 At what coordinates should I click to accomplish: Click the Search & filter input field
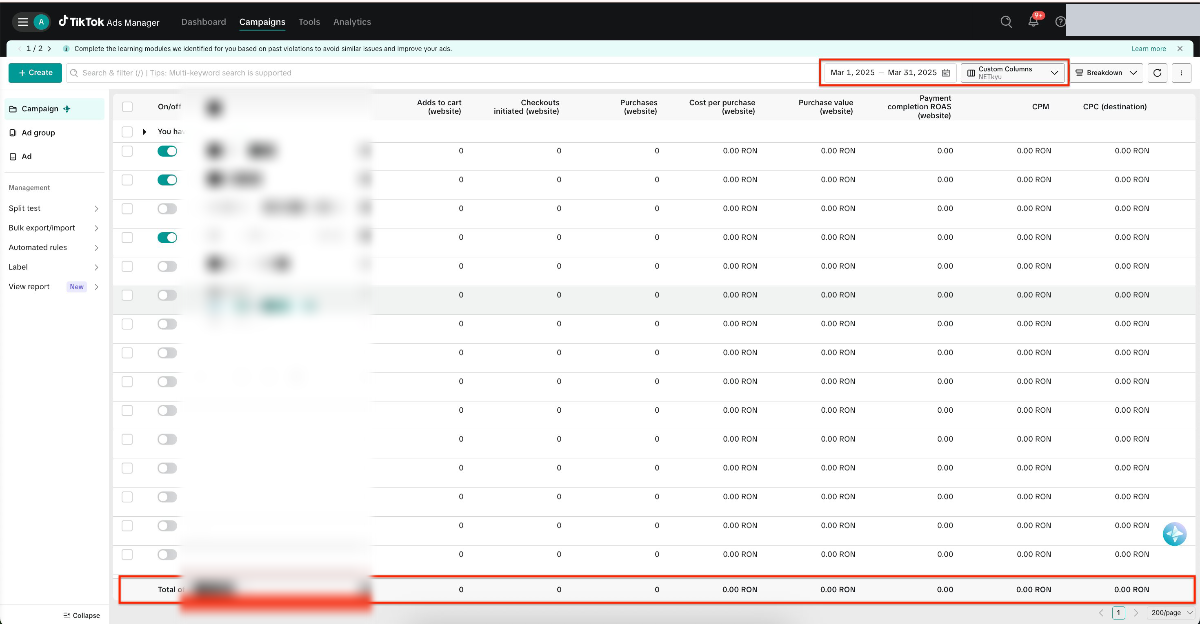[440, 73]
